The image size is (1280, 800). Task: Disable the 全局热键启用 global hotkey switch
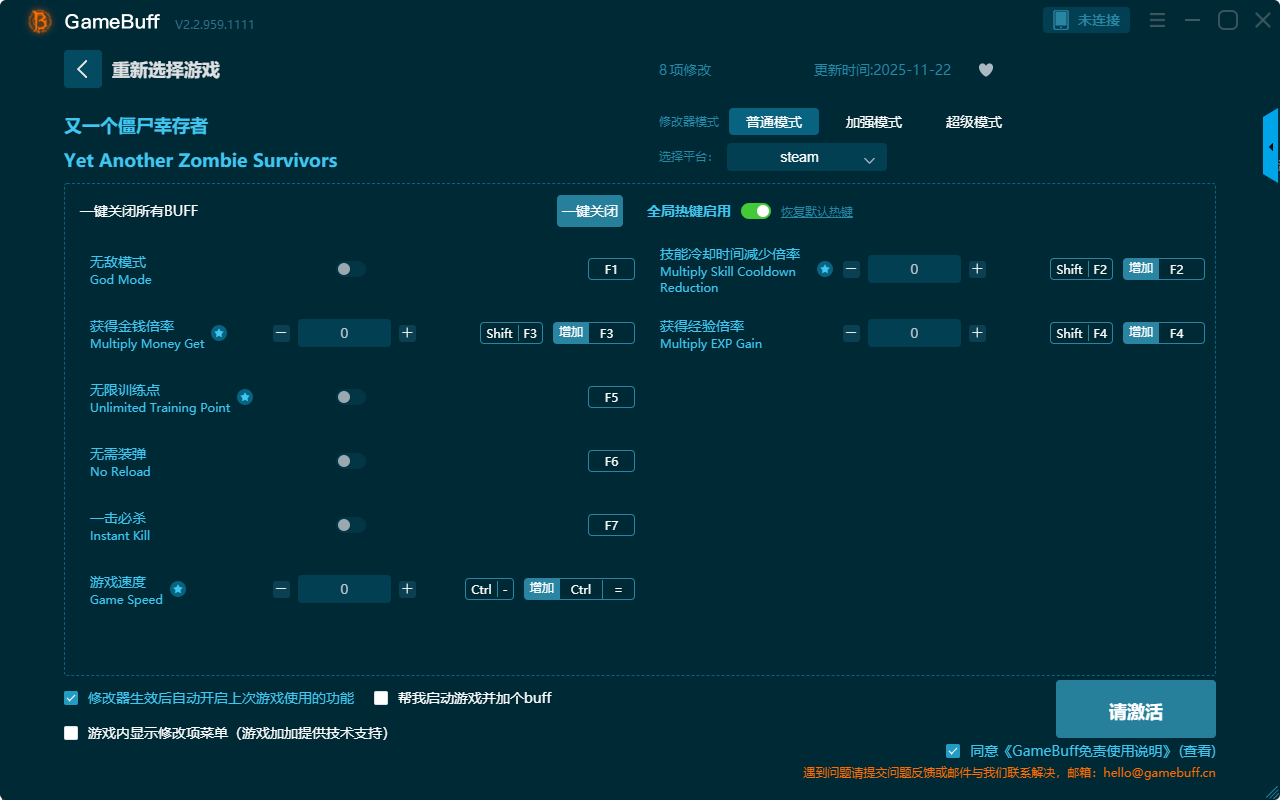pyautogui.click(x=756, y=211)
